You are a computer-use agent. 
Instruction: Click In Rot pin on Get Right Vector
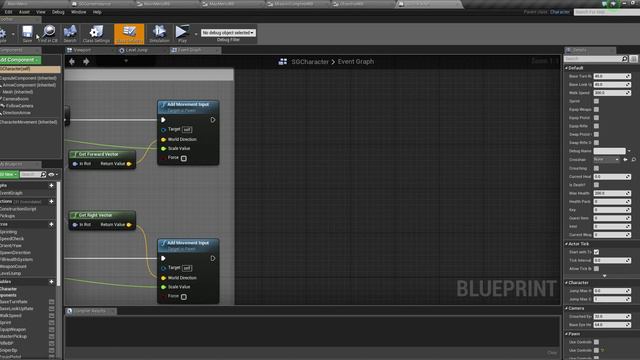[x=75, y=225]
